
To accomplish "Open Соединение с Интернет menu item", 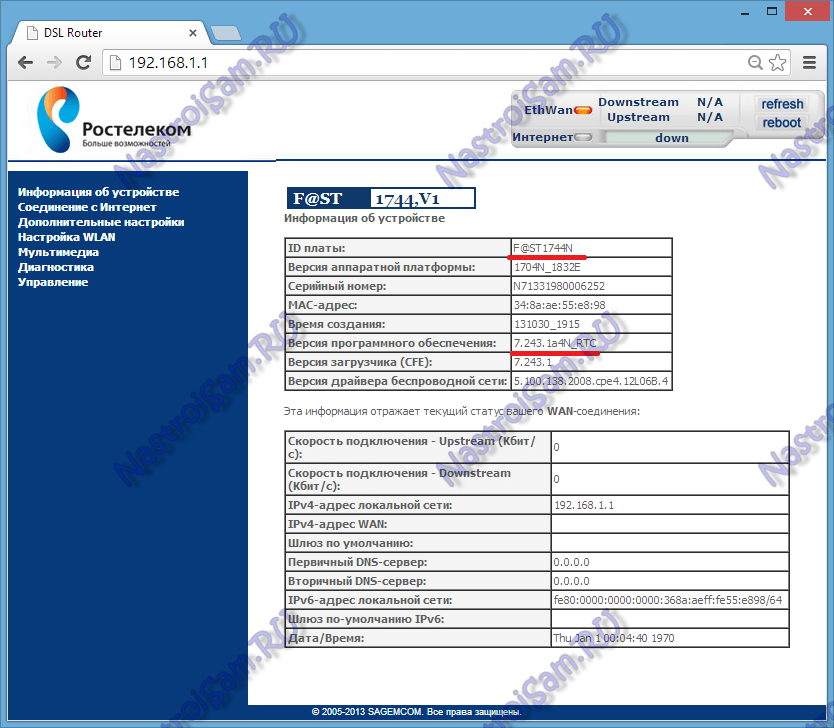I will pos(87,207).
